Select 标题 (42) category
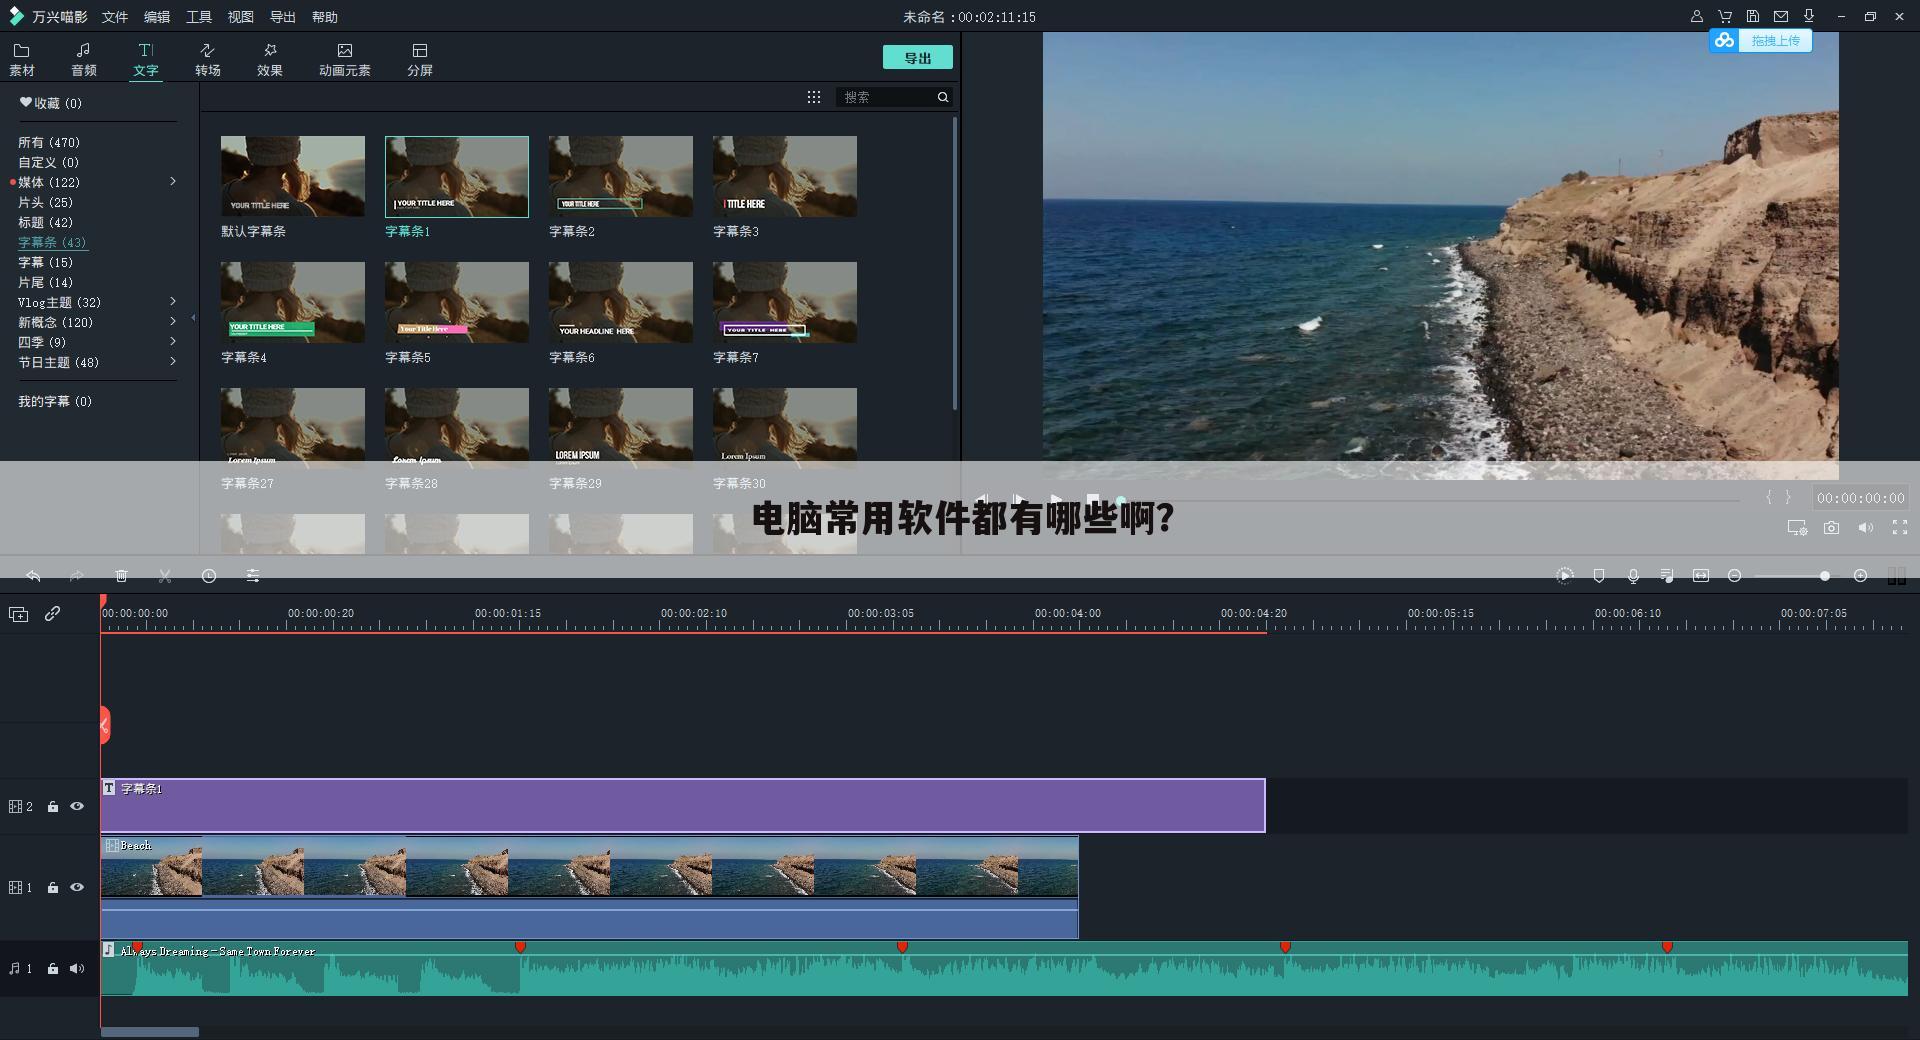Image resolution: width=1920 pixels, height=1040 pixels. click(46, 222)
